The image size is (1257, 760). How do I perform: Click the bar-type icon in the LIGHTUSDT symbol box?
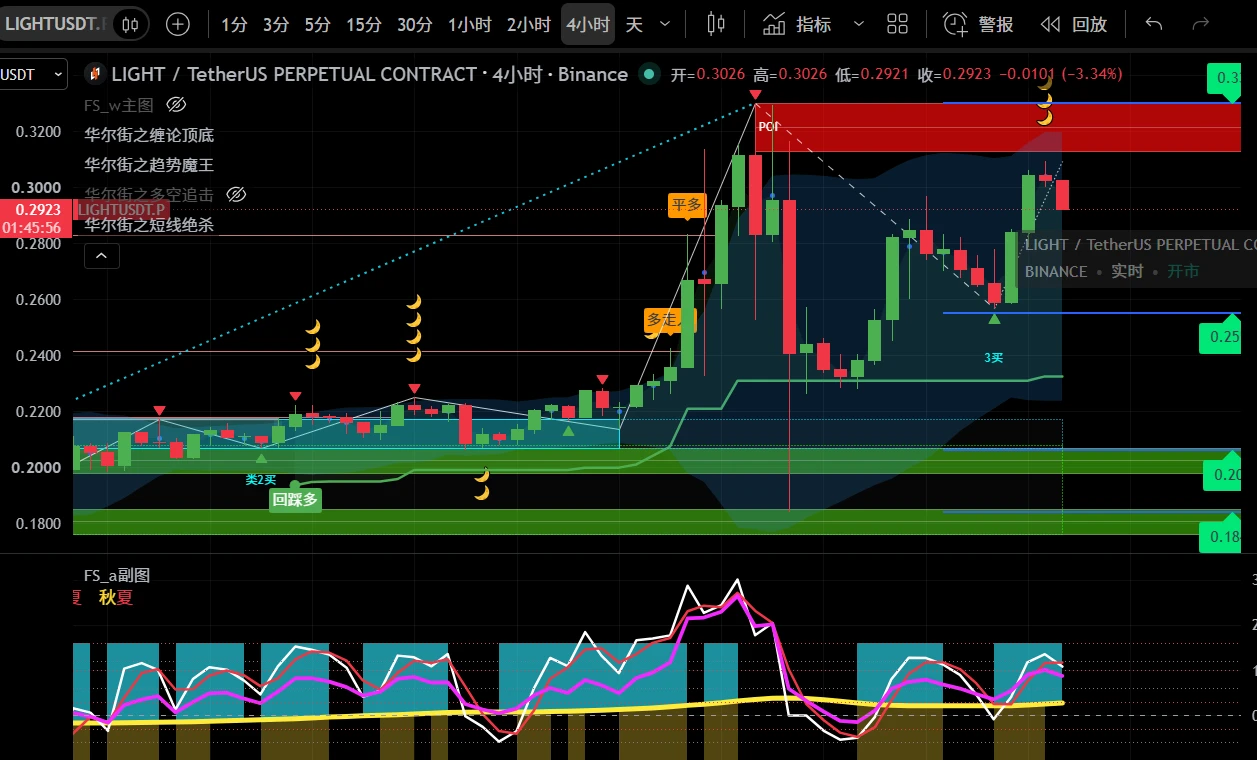coord(129,24)
